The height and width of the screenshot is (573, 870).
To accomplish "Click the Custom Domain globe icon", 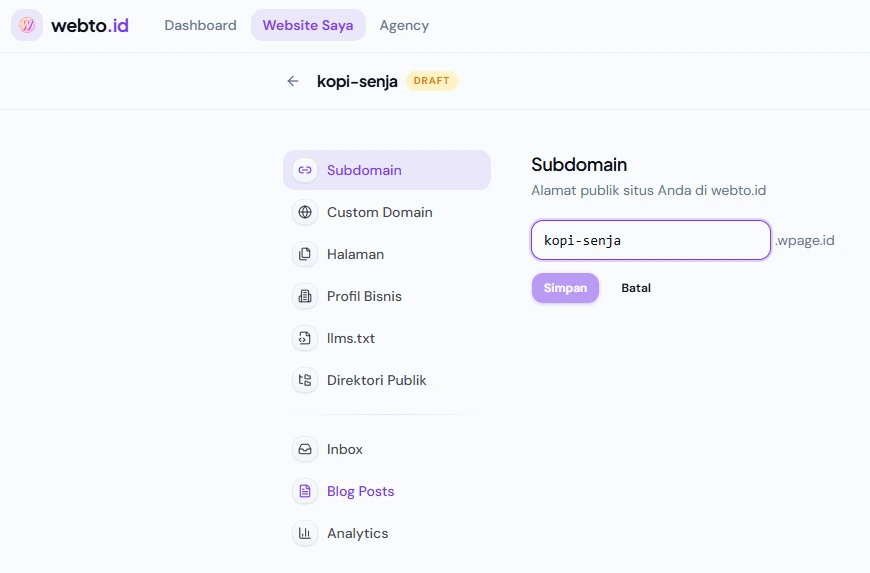I will pyautogui.click(x=305, y=212).
